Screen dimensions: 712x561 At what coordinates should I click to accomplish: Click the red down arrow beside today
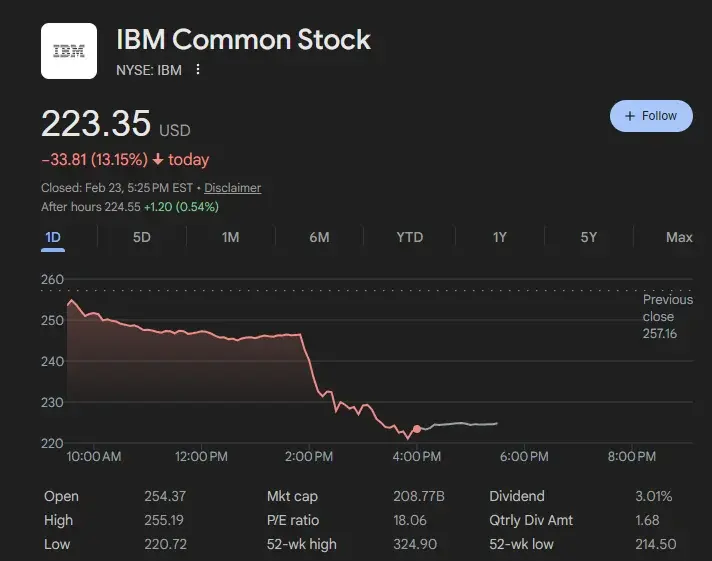tap(158, 160)
